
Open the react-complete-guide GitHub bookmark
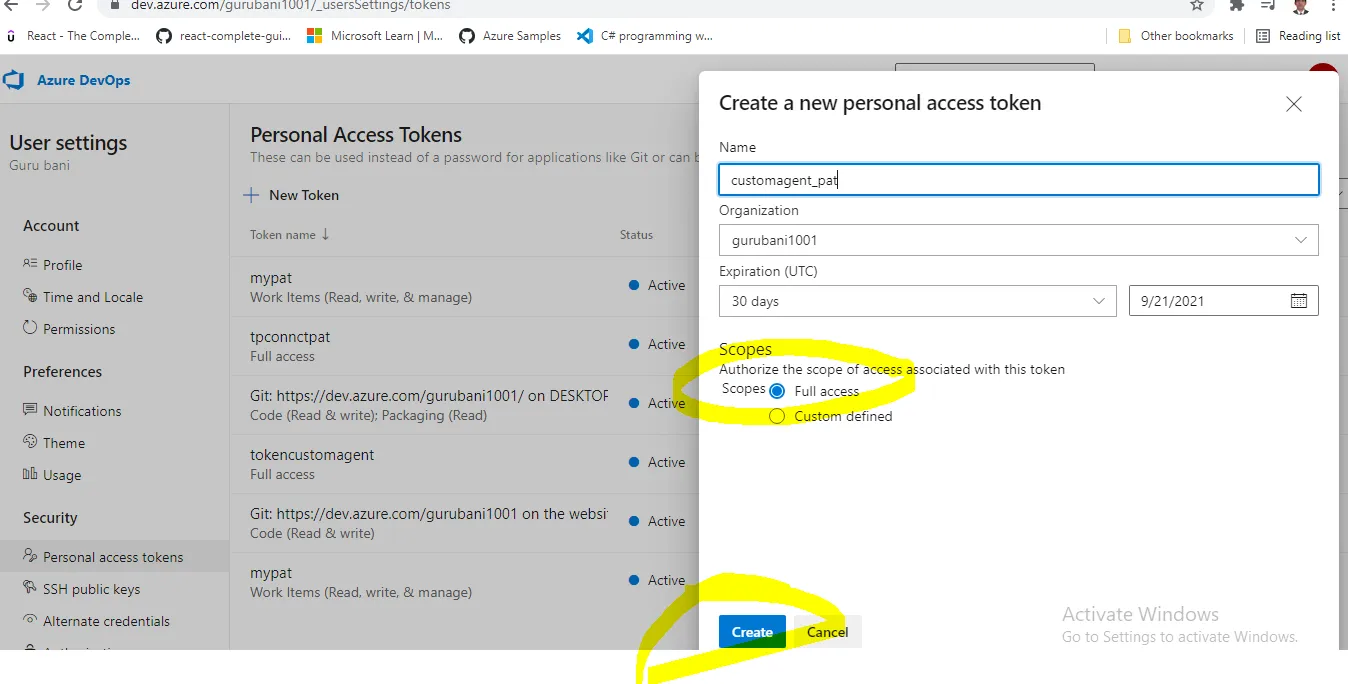[224, 36]
